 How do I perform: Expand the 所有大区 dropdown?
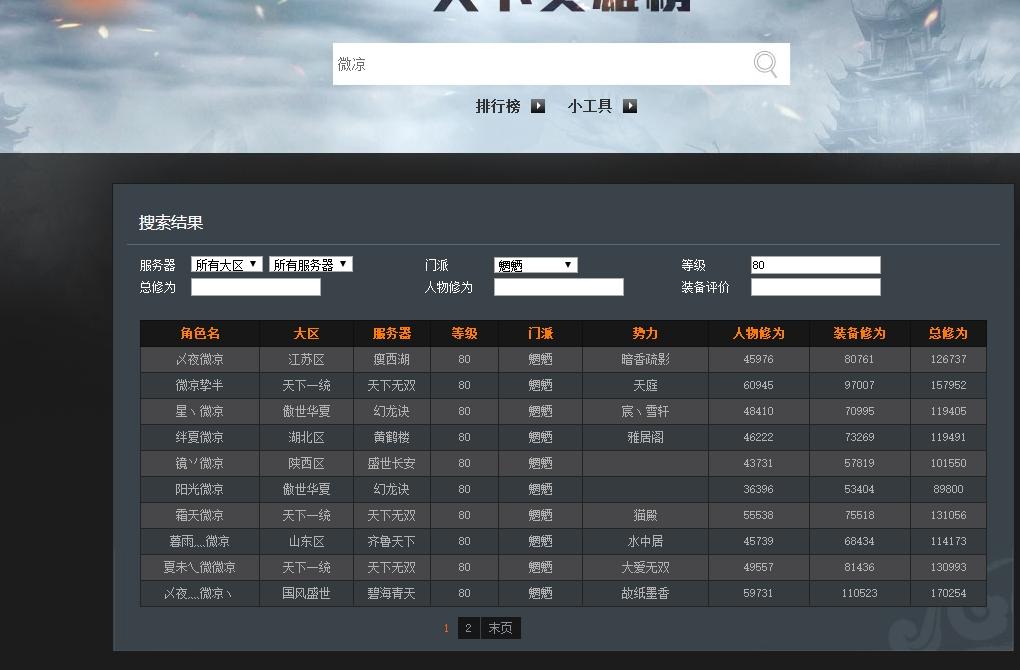[x=226, y=265]
